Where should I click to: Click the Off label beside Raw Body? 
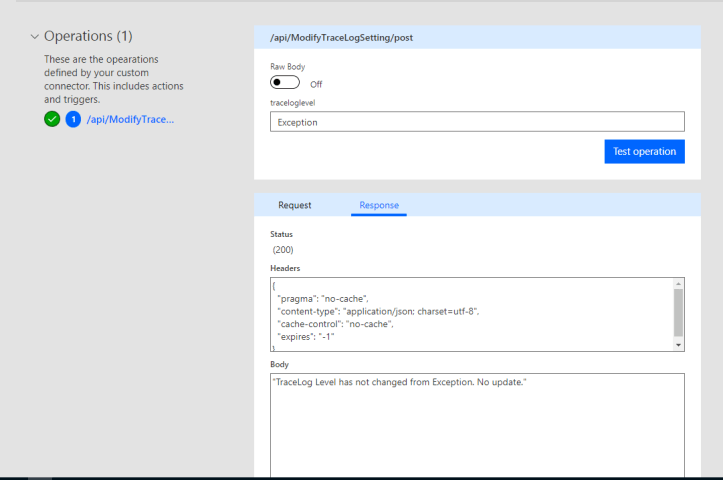(x=316, y=85)
